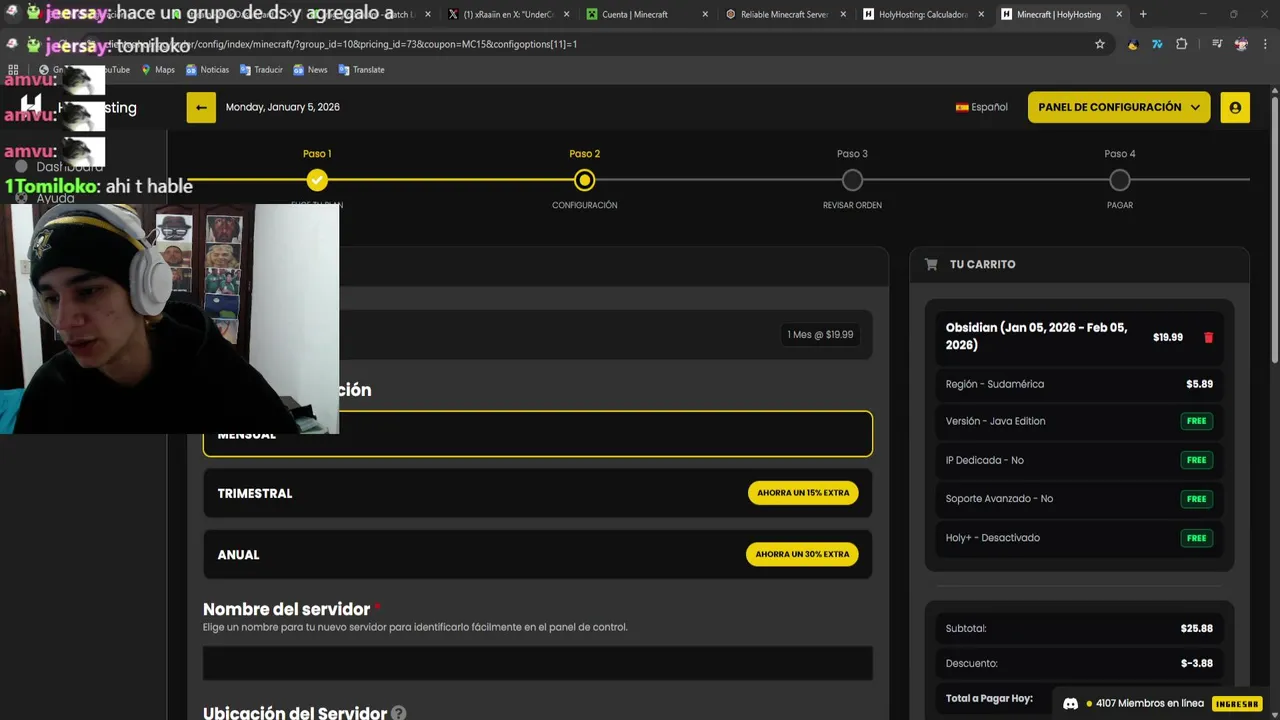Select the Anual billing cycle option

tap(538, 554)
